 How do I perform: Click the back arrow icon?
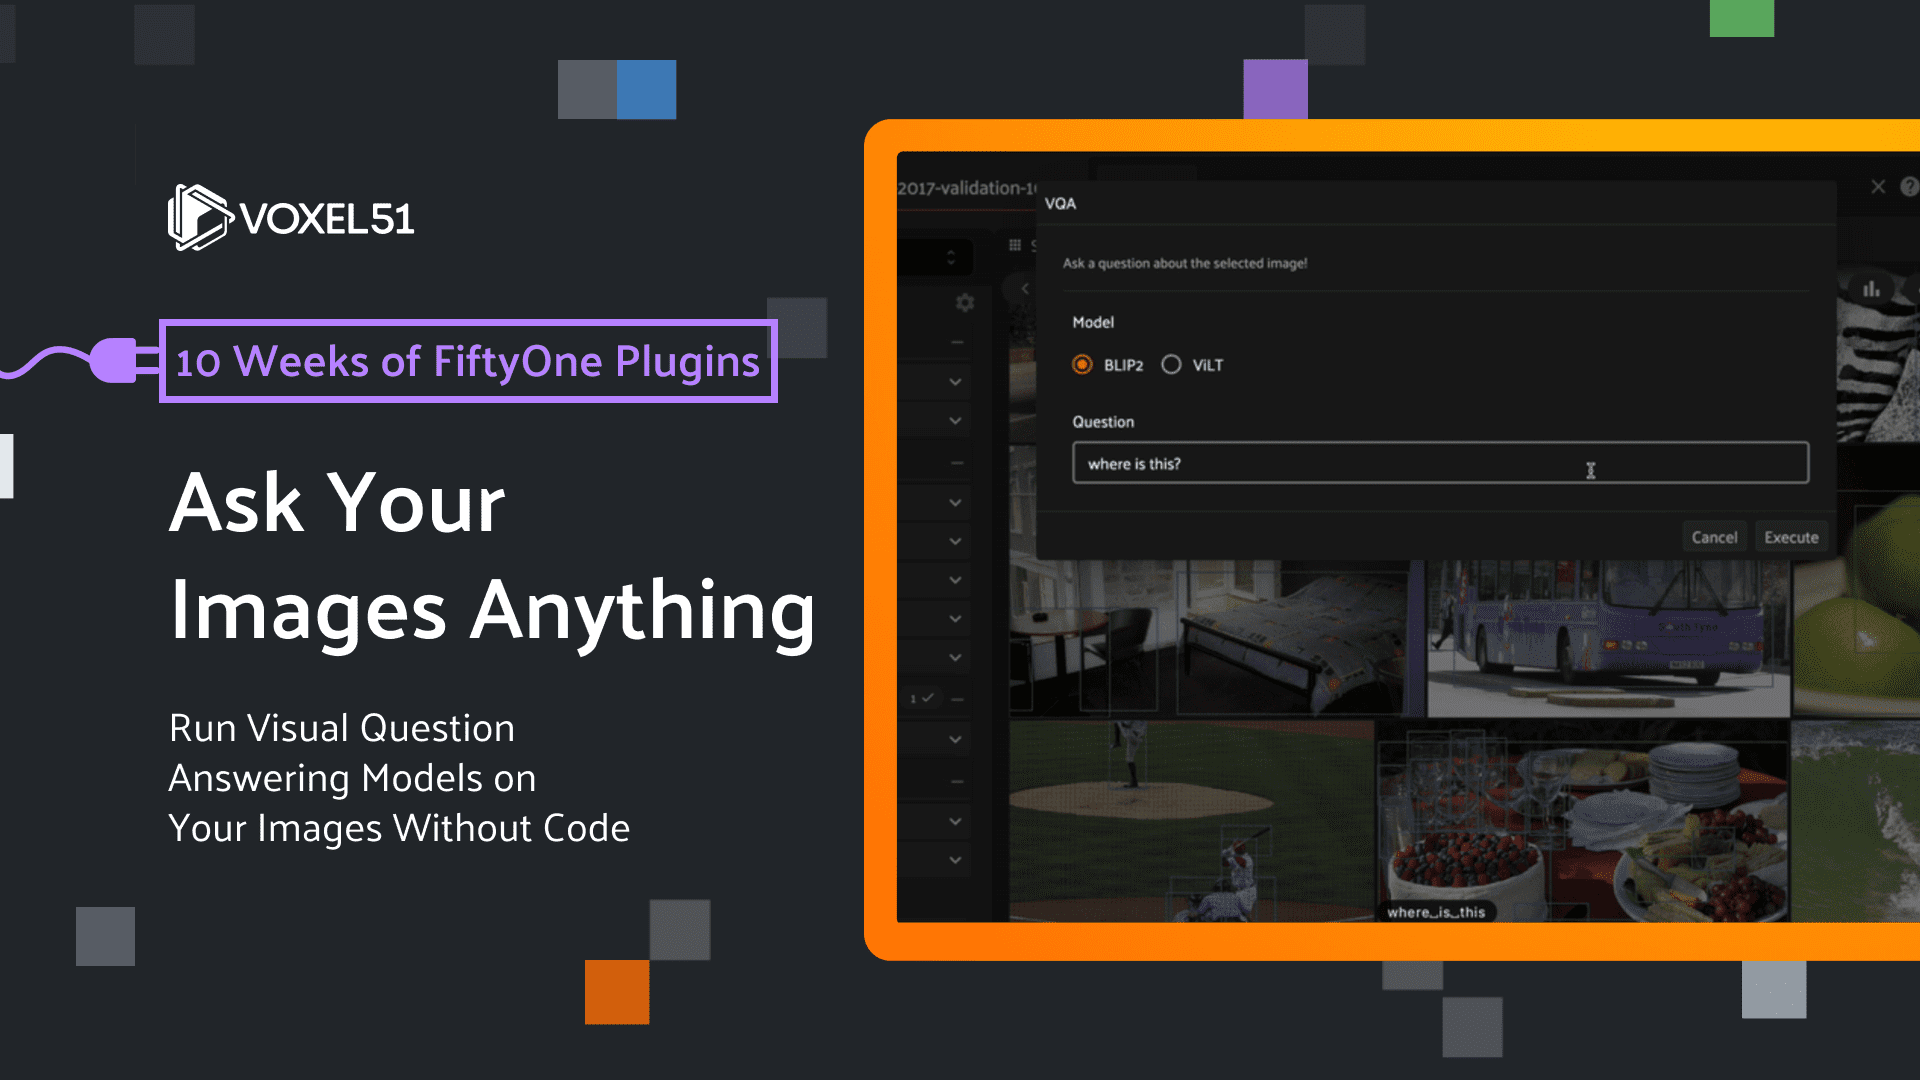pyautogui.click(x=1025, y=289)
